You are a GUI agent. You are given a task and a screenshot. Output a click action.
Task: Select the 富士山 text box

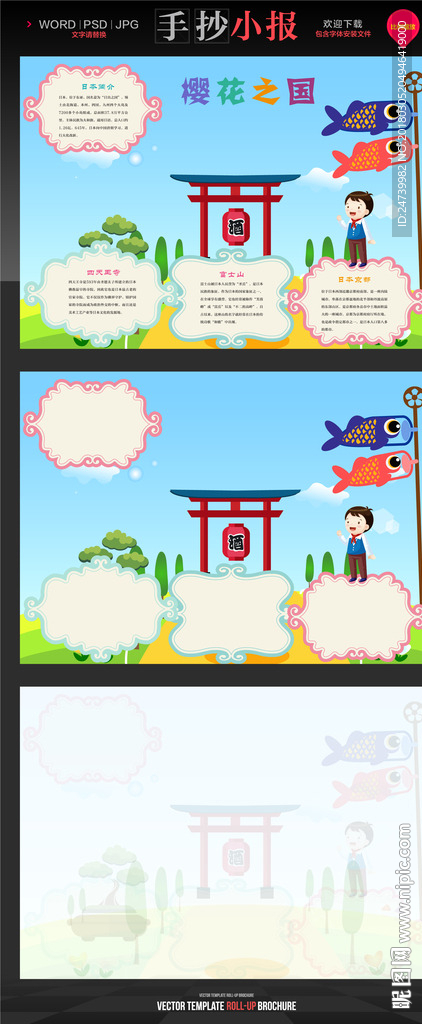click(x=231, y=297)
